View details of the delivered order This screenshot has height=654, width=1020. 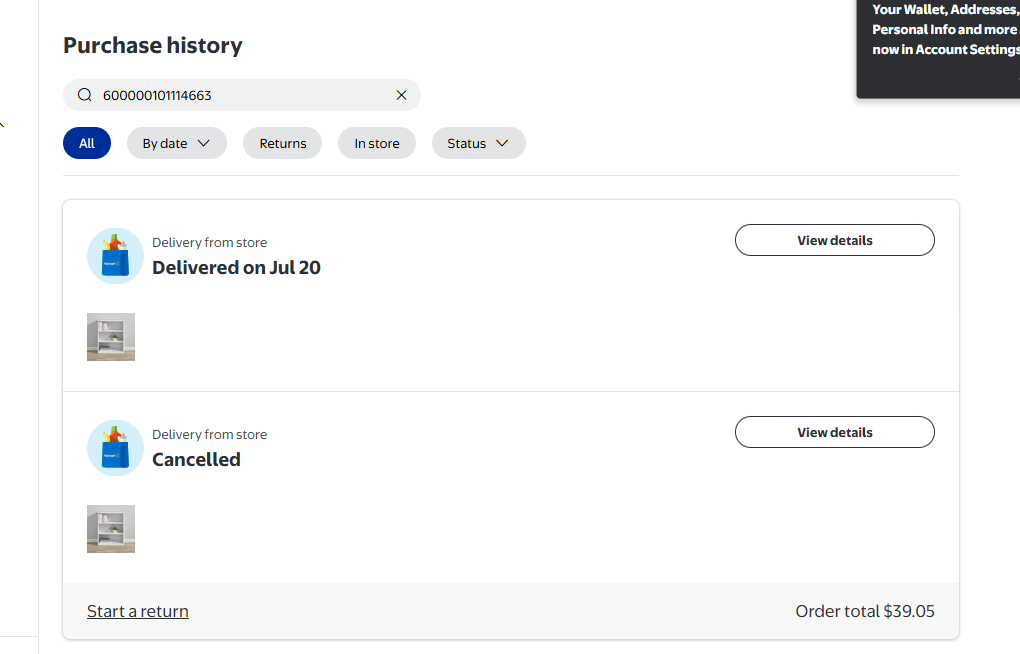(x=835, y=240)
